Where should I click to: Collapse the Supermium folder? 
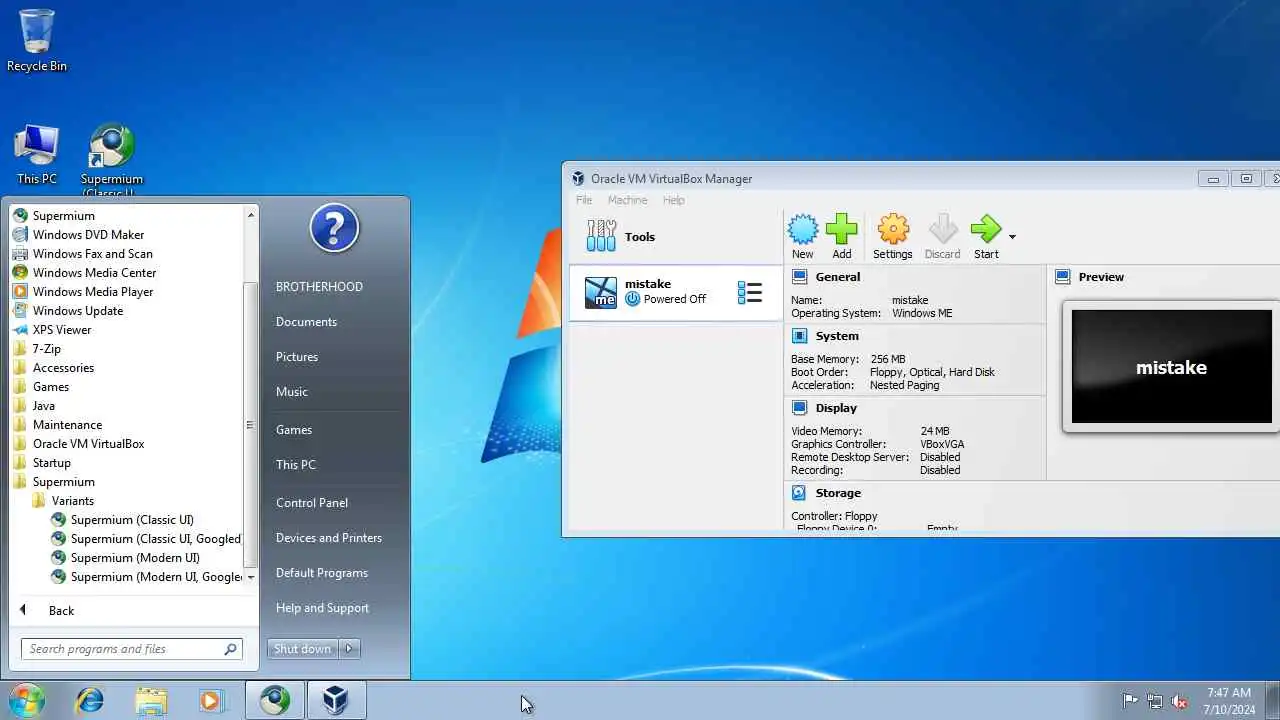(x=63, y=481)
